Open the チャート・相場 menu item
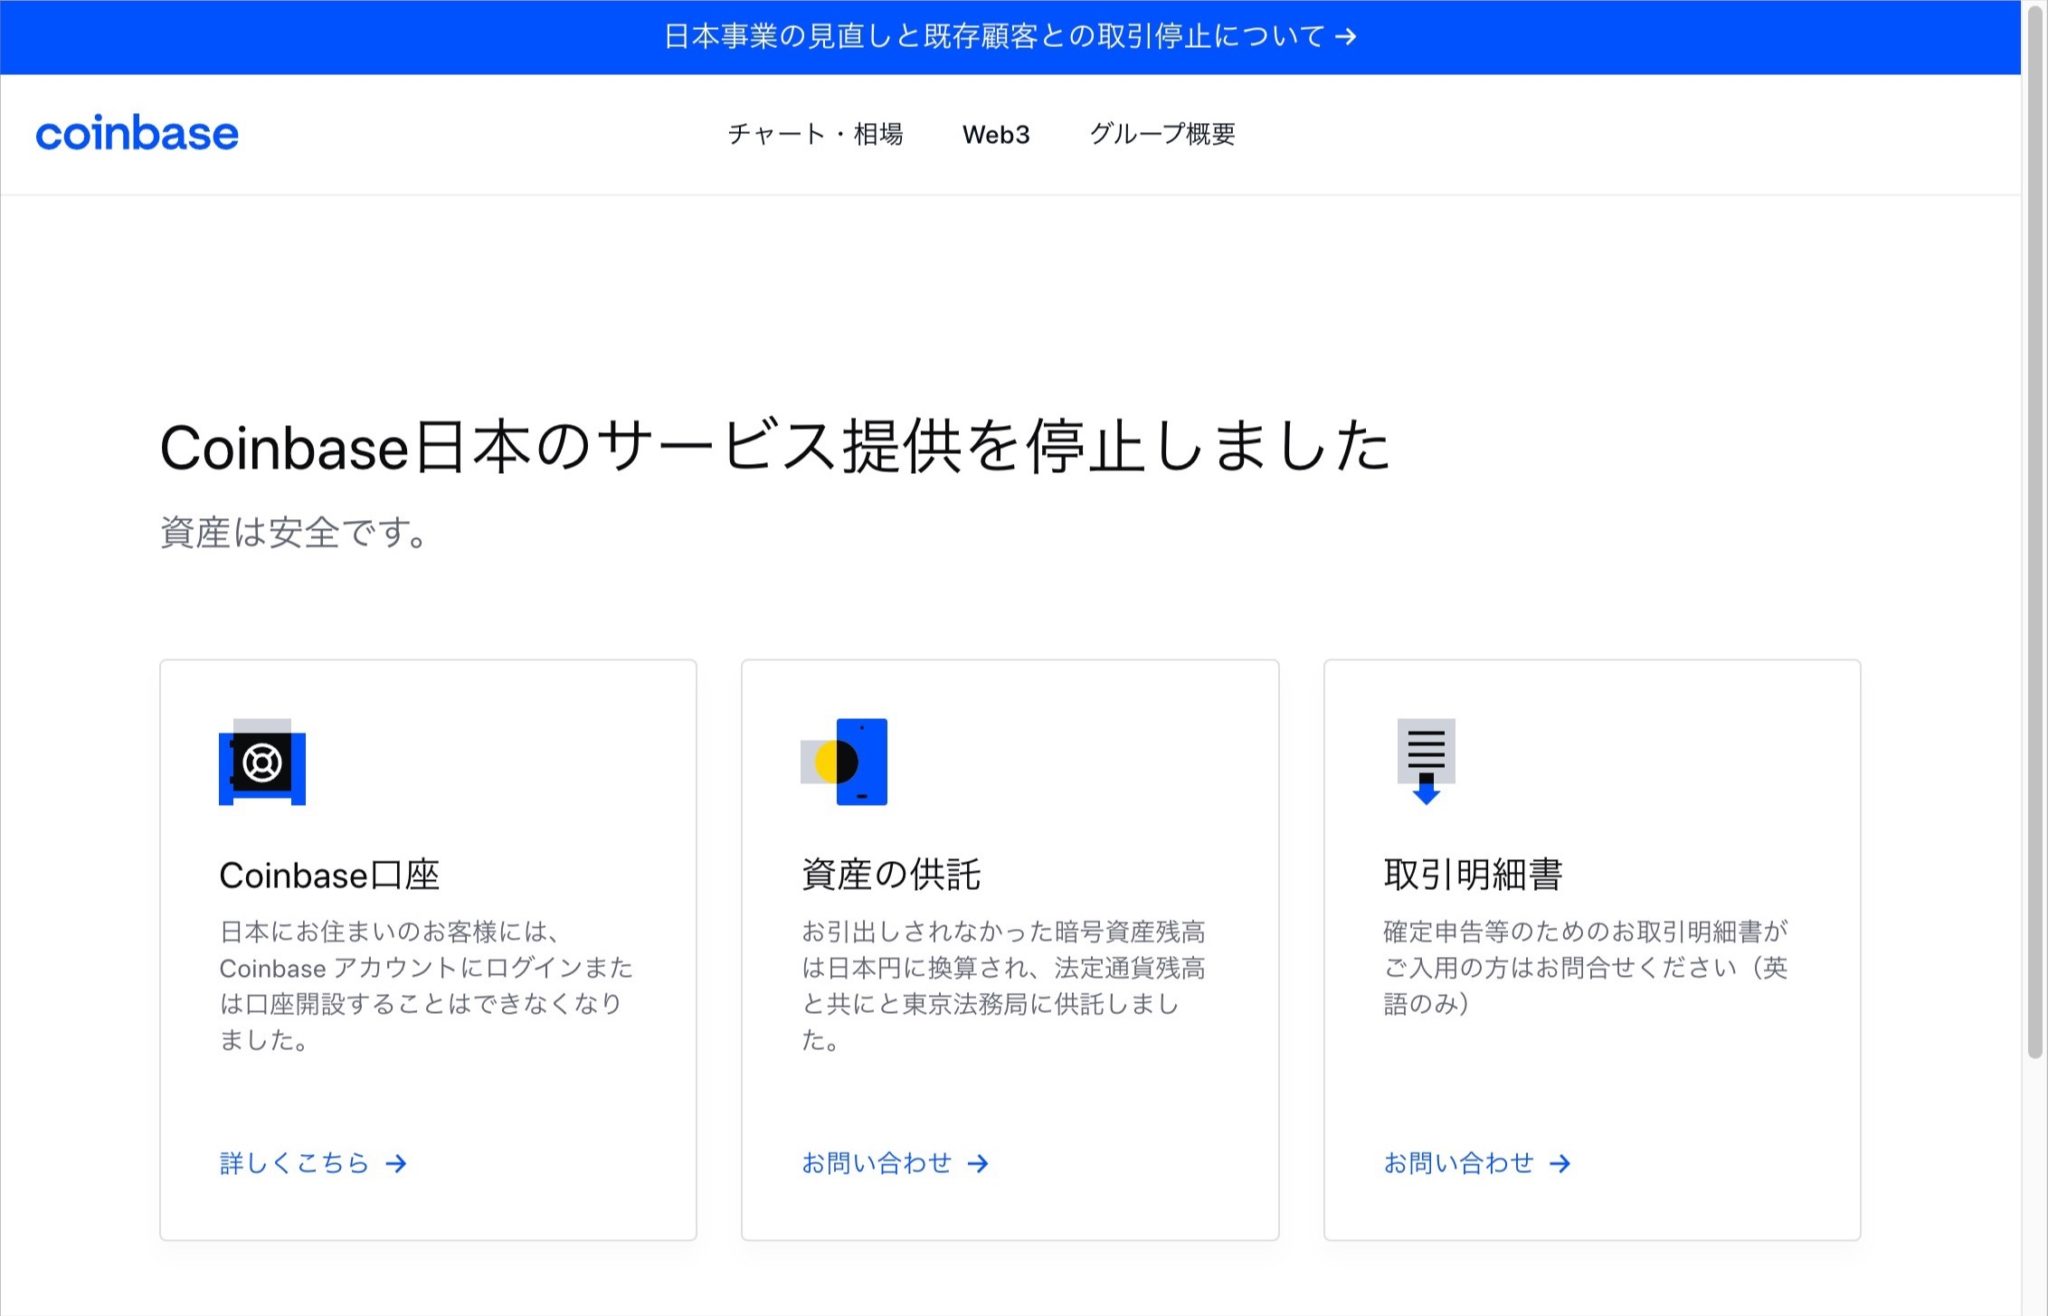The height and width of the screenshot is (1316, 2048). [816, 134]
